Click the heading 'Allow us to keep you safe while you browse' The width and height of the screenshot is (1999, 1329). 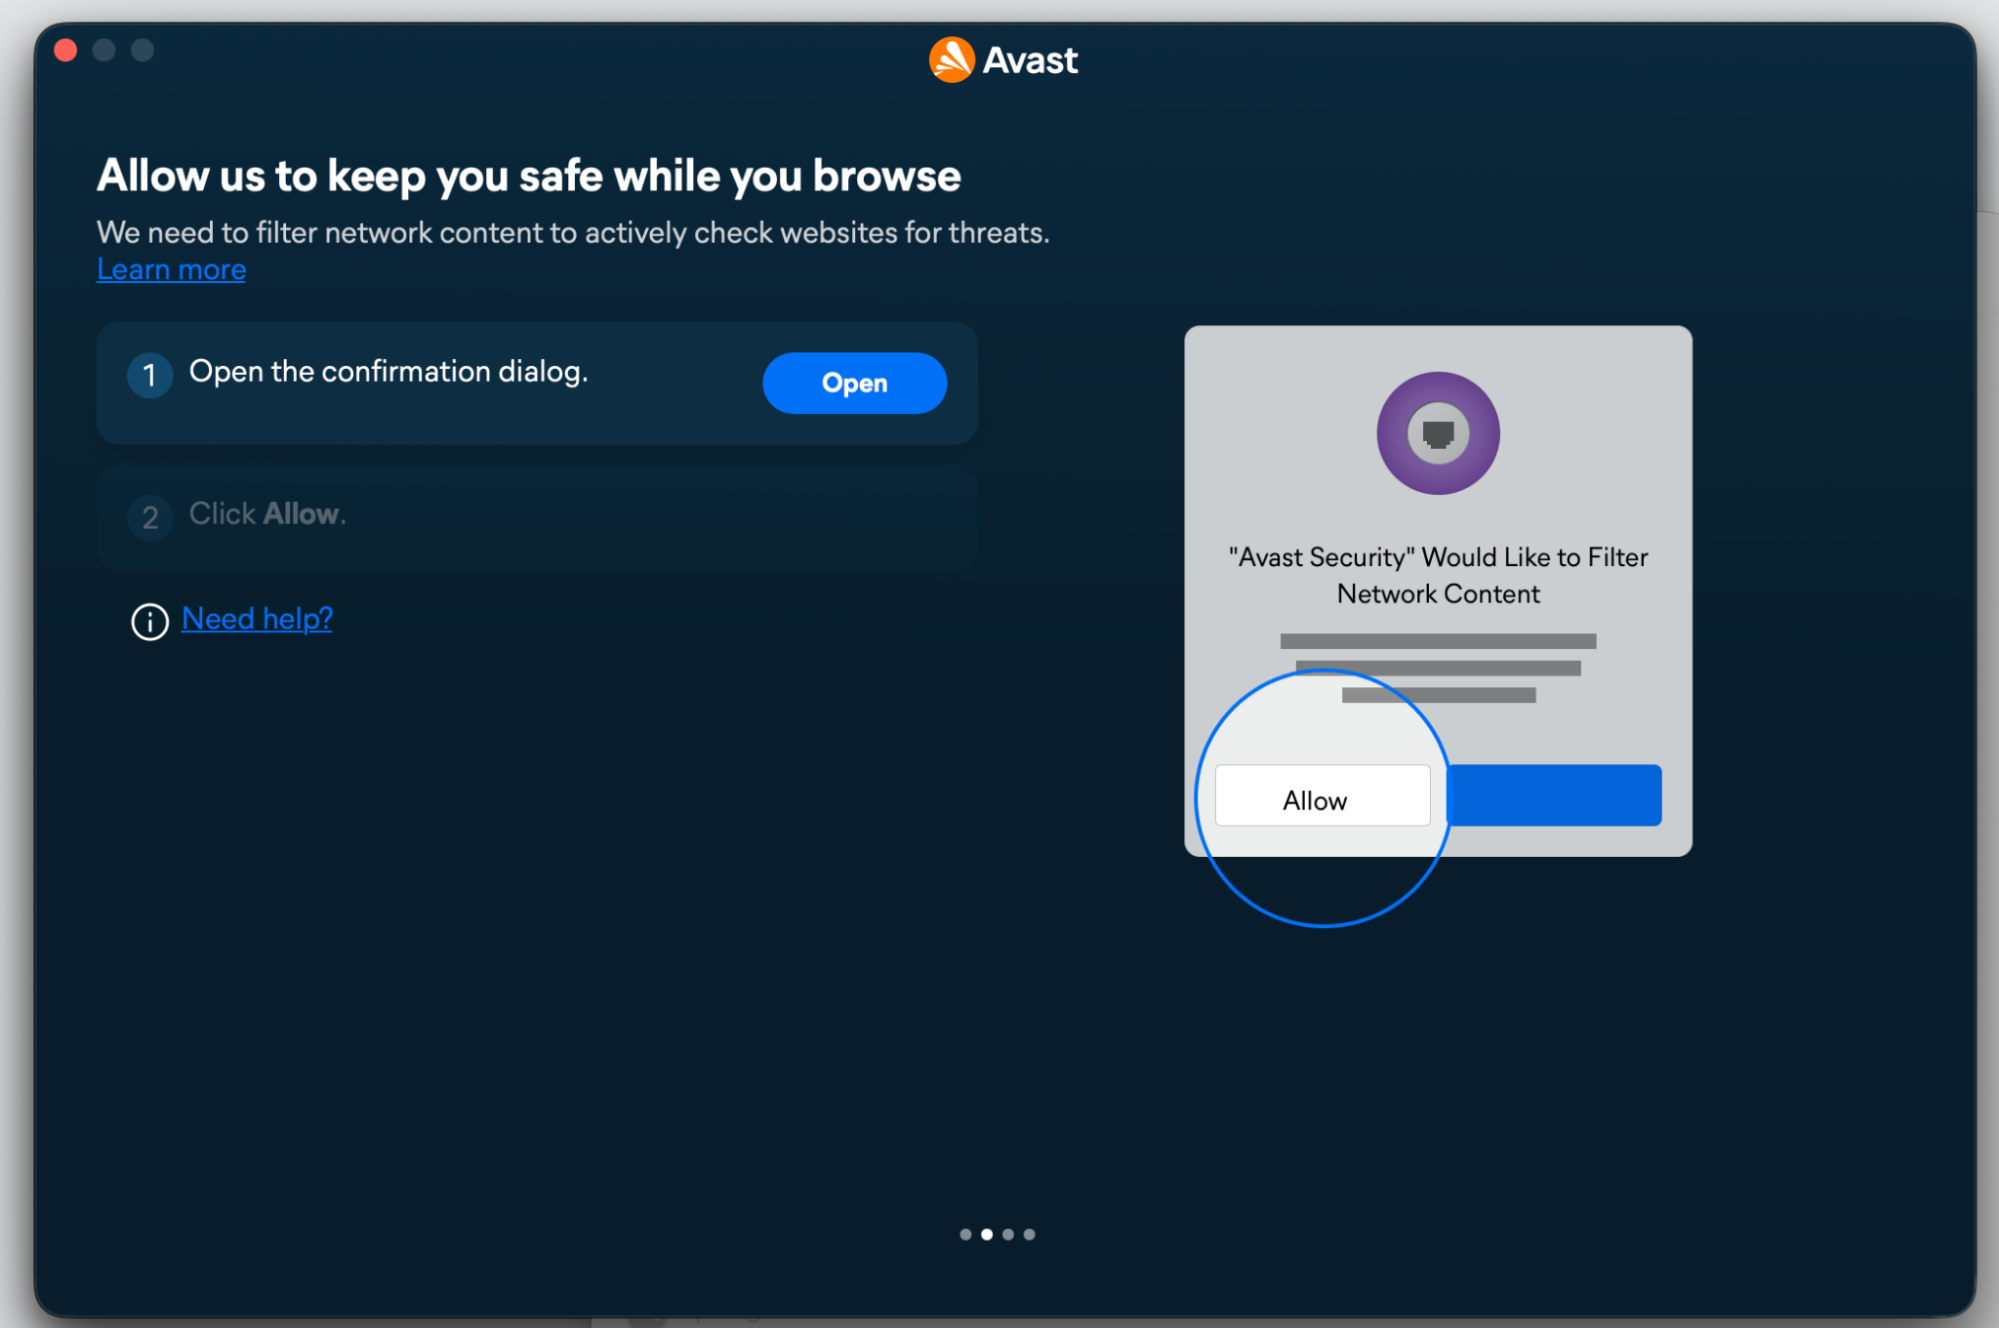click(x=529, y=176)
